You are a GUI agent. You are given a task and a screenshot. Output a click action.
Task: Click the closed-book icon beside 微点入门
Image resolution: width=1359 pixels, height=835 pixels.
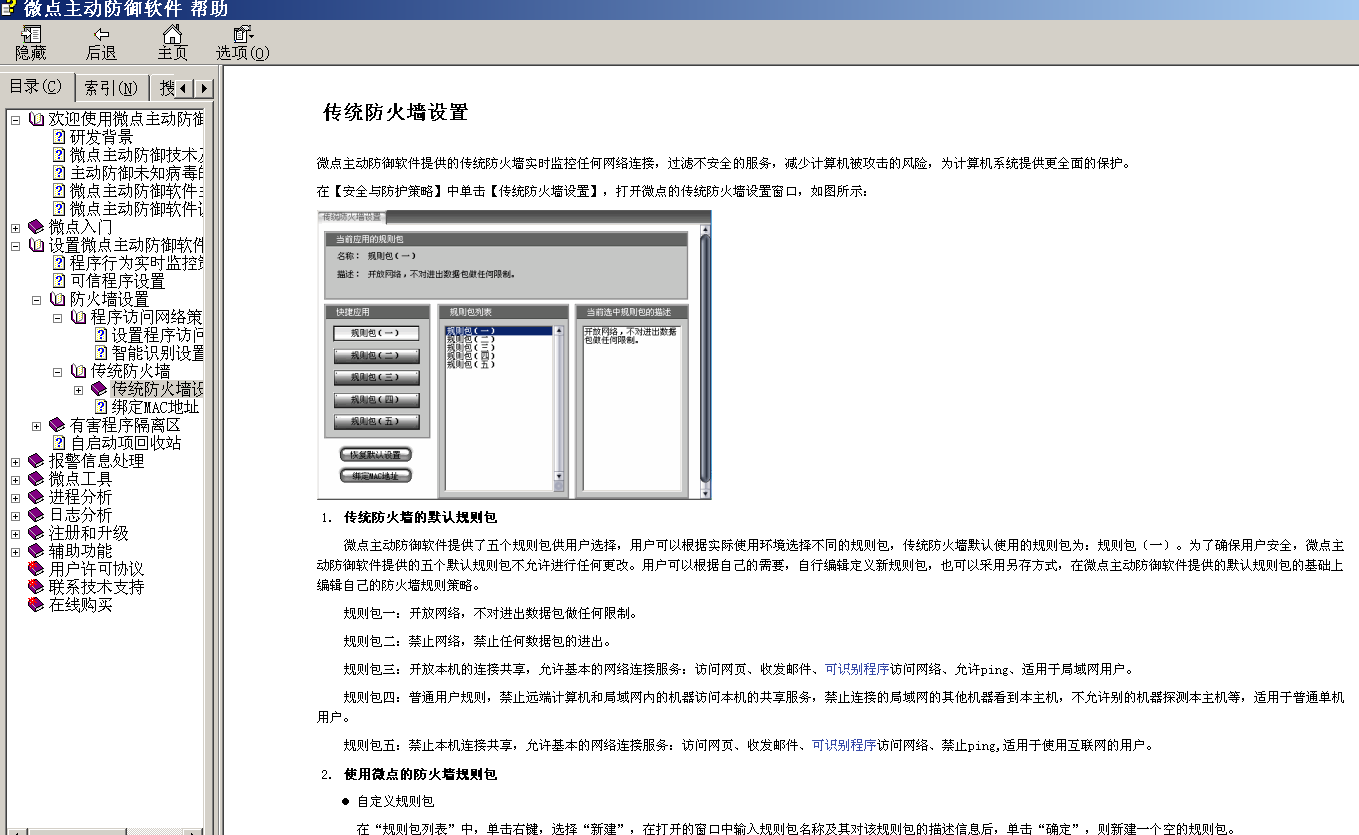click(36, 227)
